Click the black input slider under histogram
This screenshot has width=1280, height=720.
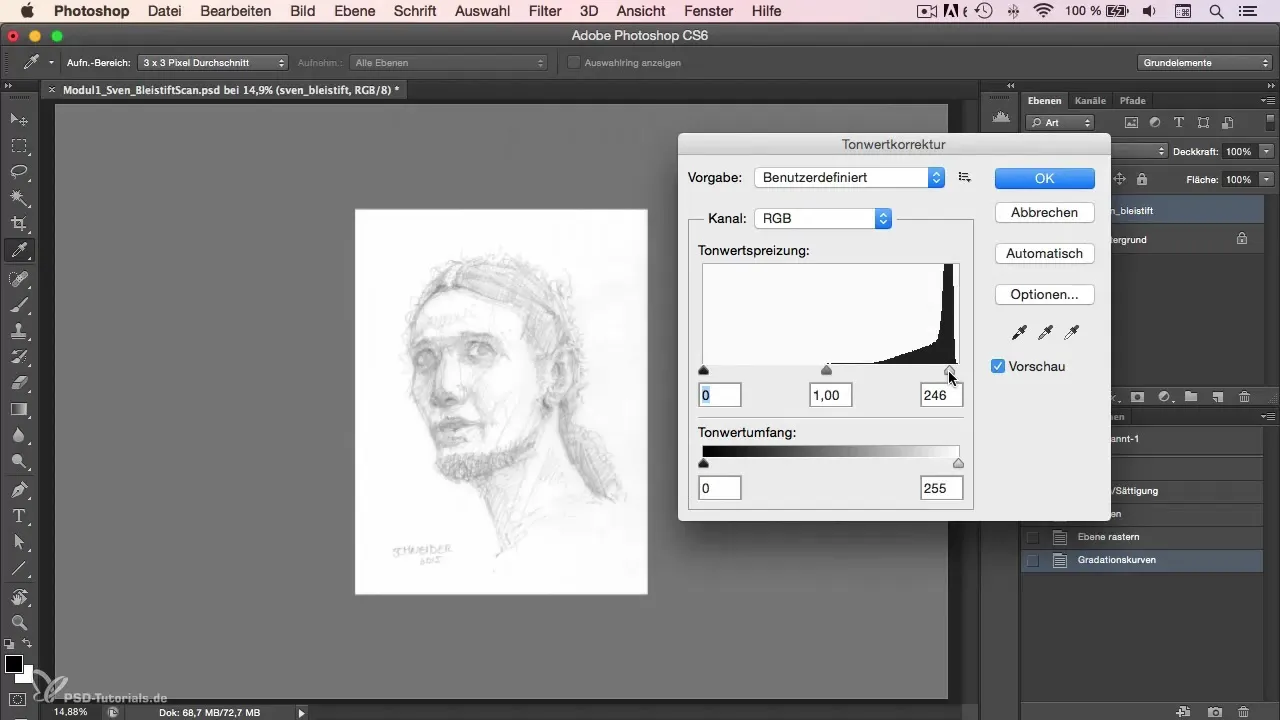pos(703,370)
